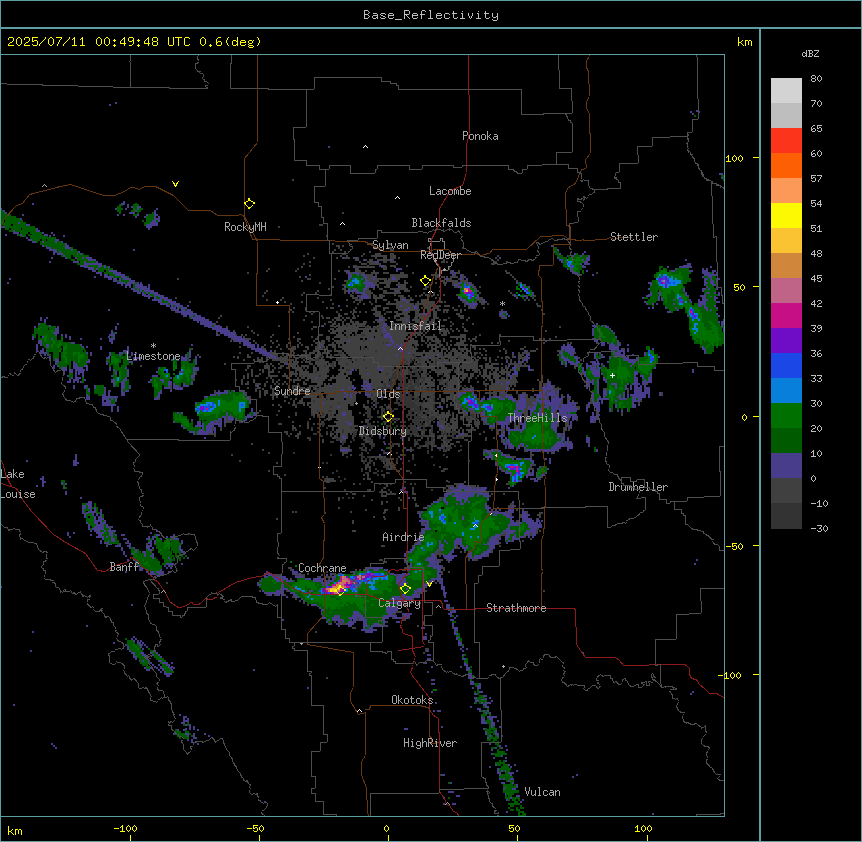The image size is (862, 842).
Task: Pick the bright yellow 51-54 dBZ swatch
Action: pyautogui.click(x=786, y=215)
